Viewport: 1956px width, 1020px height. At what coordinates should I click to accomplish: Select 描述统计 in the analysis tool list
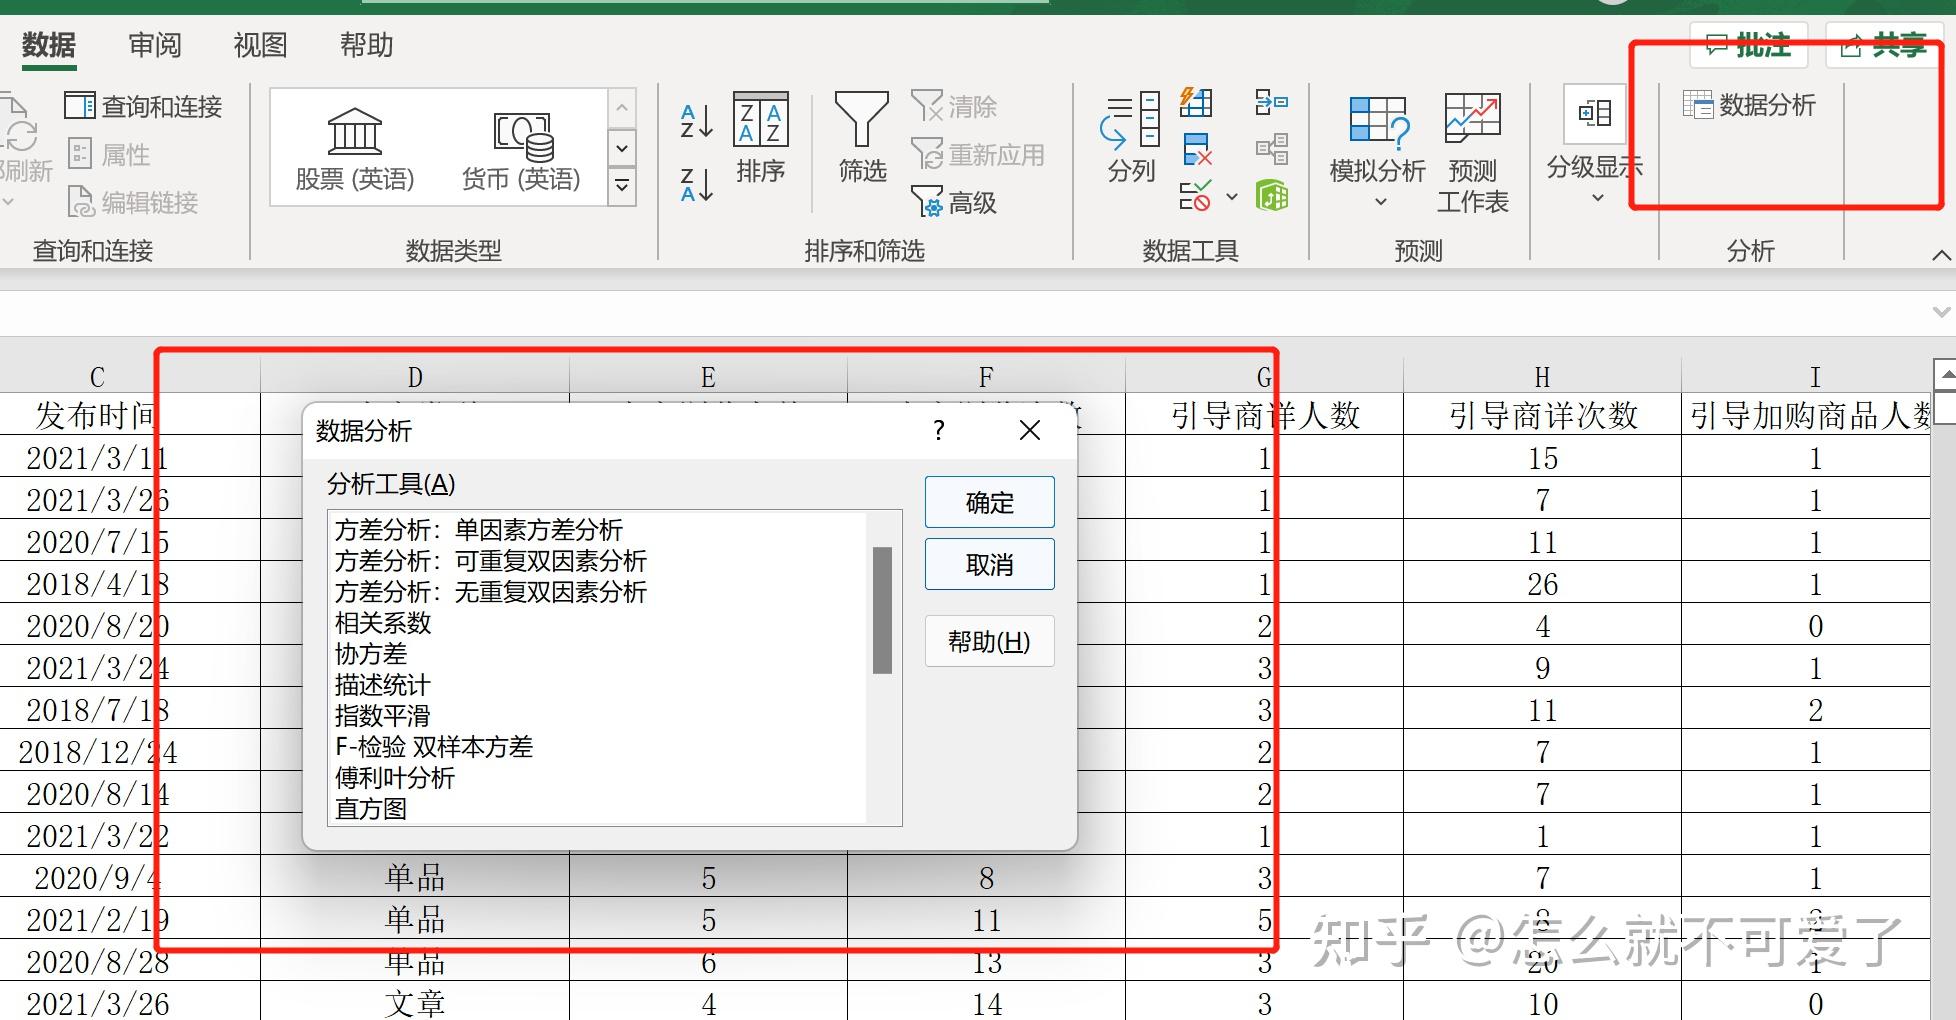pos(382,685)
